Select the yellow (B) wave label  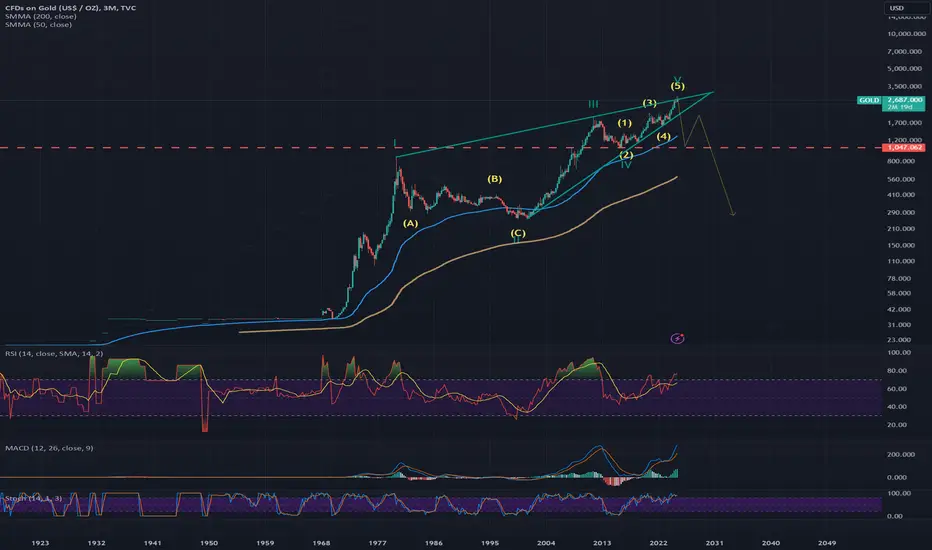[495, 178]
